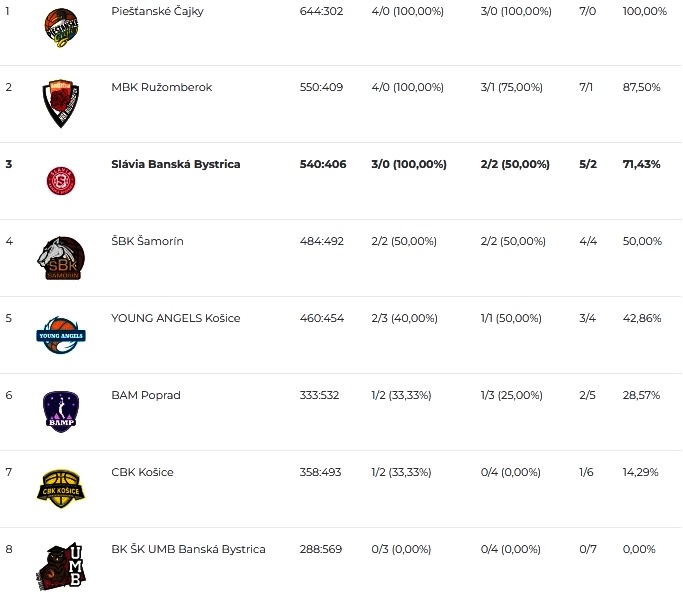Select the CBK Košice yellow logo
683x605 pixels.
point(61,489)
